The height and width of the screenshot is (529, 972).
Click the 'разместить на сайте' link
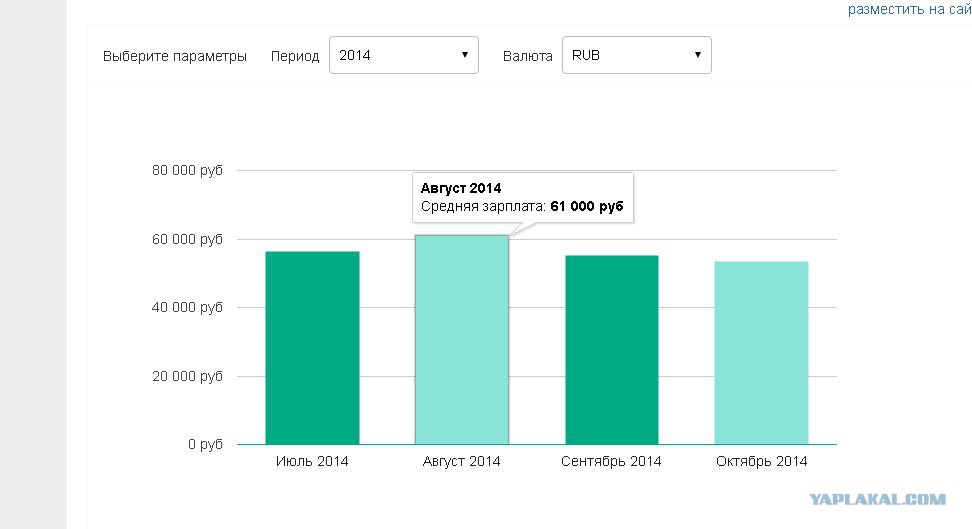click(909, 9)
